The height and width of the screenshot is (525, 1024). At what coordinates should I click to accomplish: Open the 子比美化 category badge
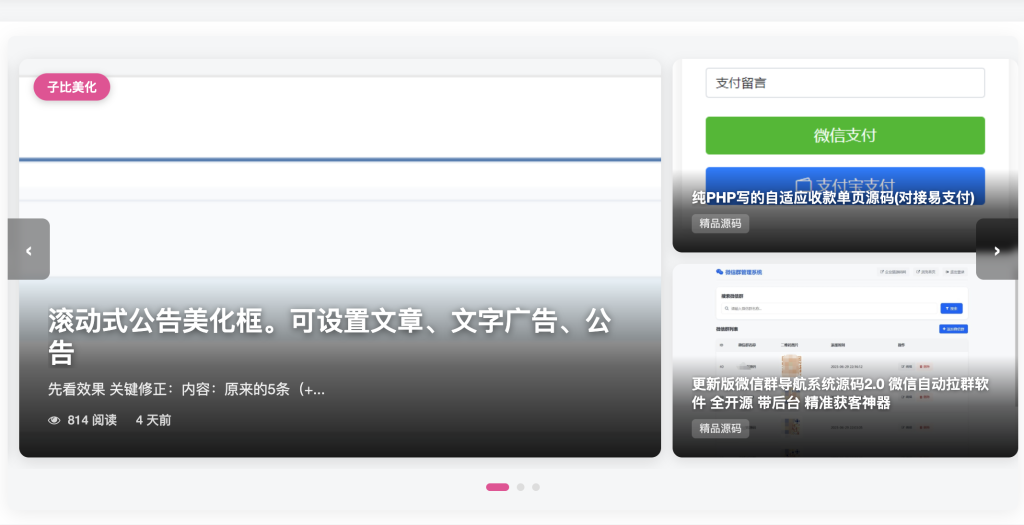click(72, 87)
